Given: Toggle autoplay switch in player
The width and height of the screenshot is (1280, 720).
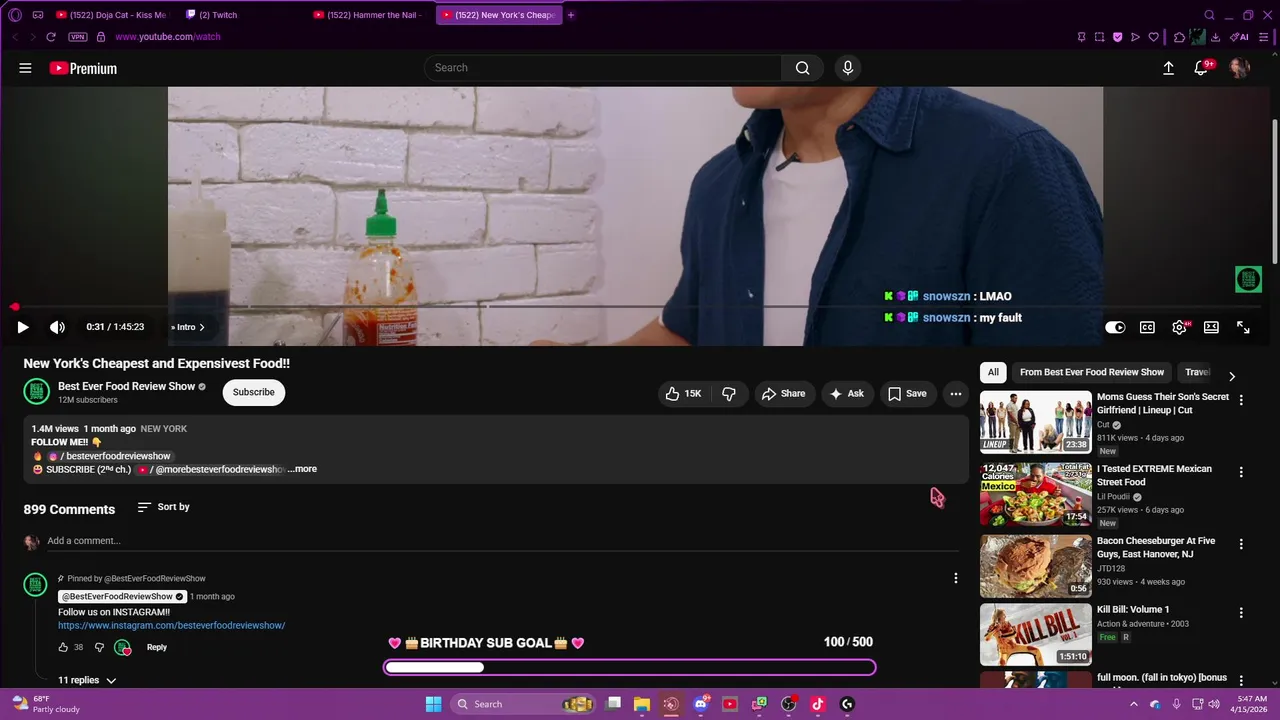Looking at the screenshot, I should click(1115, 327).
